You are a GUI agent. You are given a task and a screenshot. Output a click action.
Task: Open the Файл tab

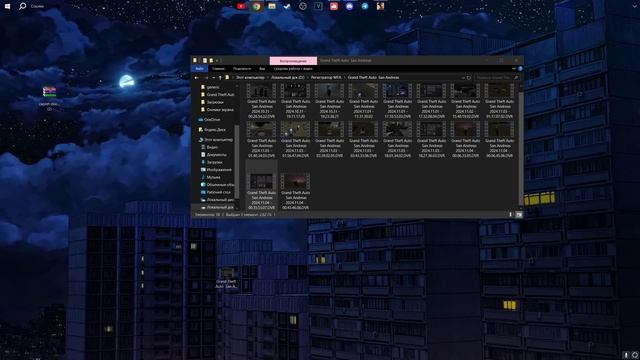click(x=200, y=69)
